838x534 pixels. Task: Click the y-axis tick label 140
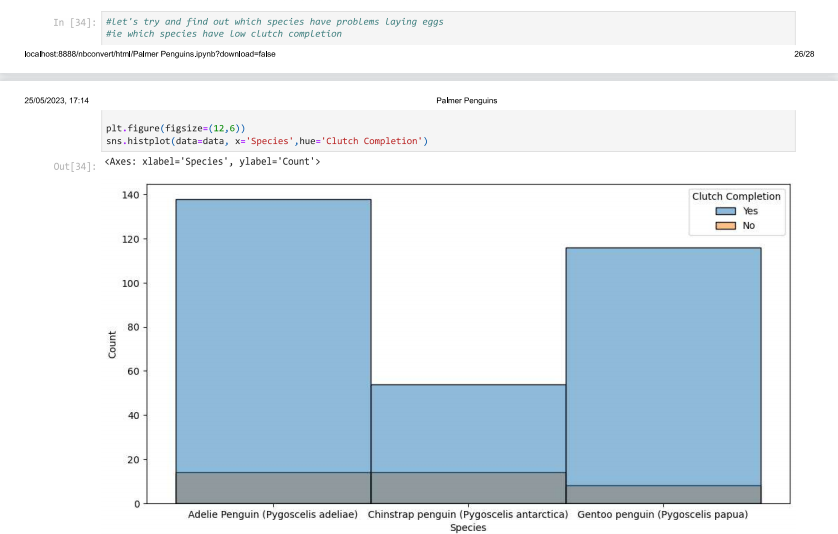pos(131,195)
